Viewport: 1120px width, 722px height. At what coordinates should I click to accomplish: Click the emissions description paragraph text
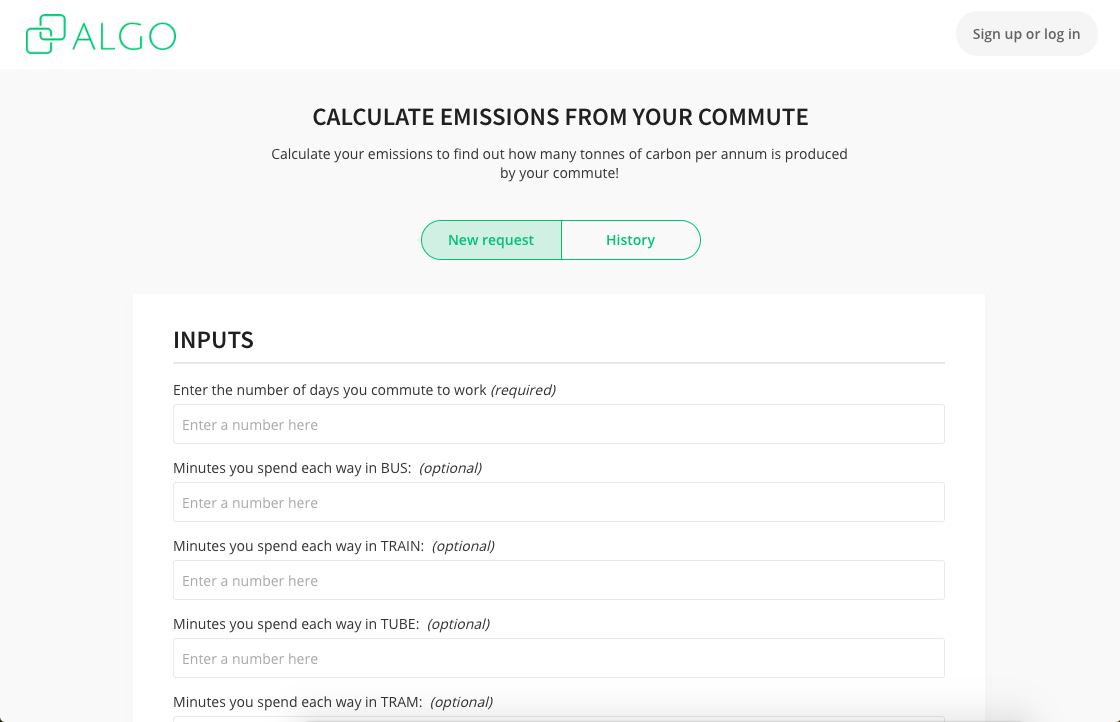559,164
